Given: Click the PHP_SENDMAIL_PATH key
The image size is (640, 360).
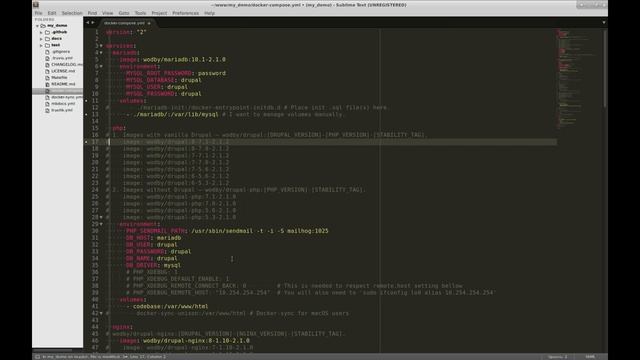Looking at the screenshot, I should 156,231.
